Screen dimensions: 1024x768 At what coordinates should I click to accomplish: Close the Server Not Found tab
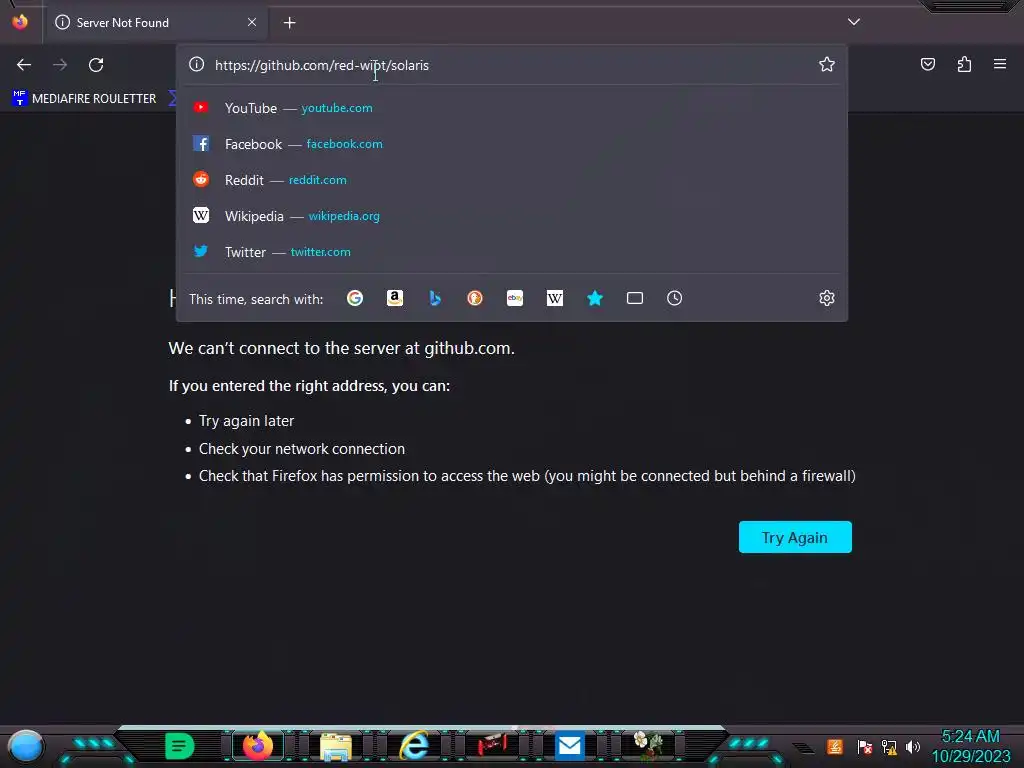252,22
